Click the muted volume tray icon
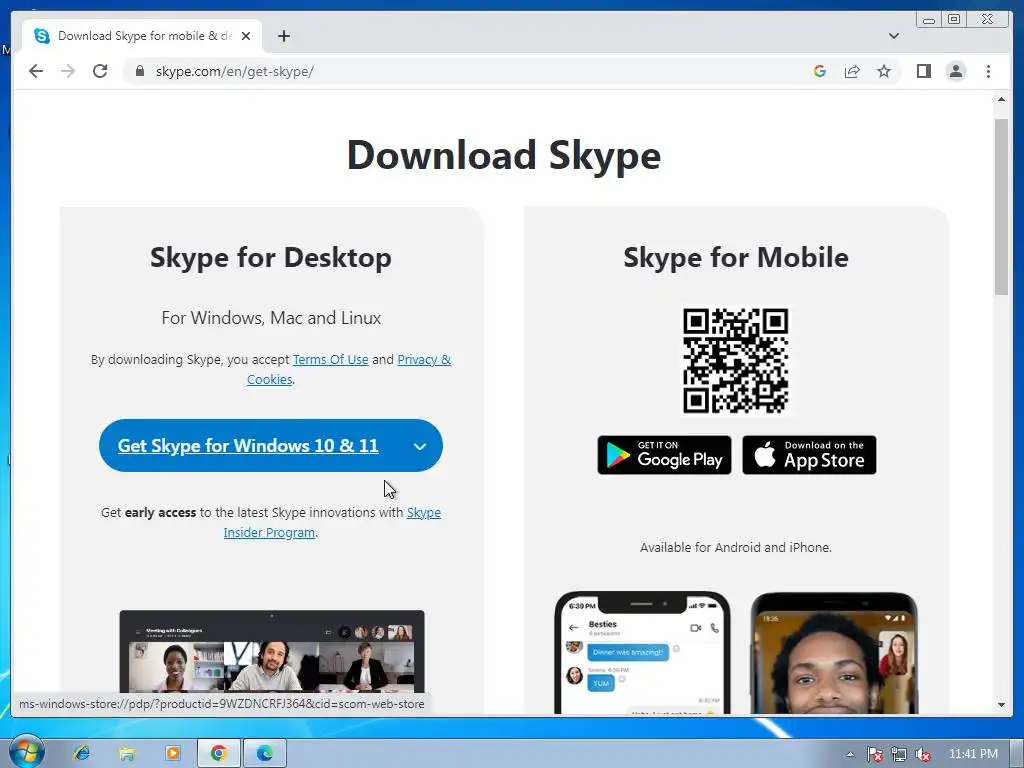This screenshot has height=768, width=1024. coord(923,754)
